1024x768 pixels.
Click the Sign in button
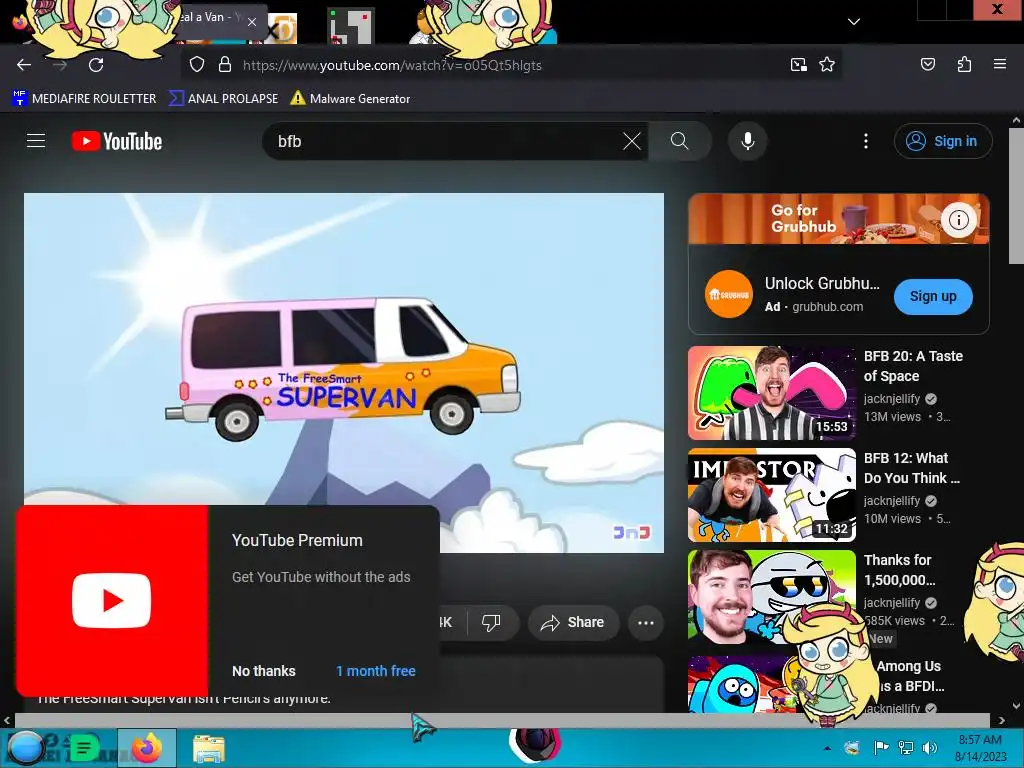[x=943, y=141]
